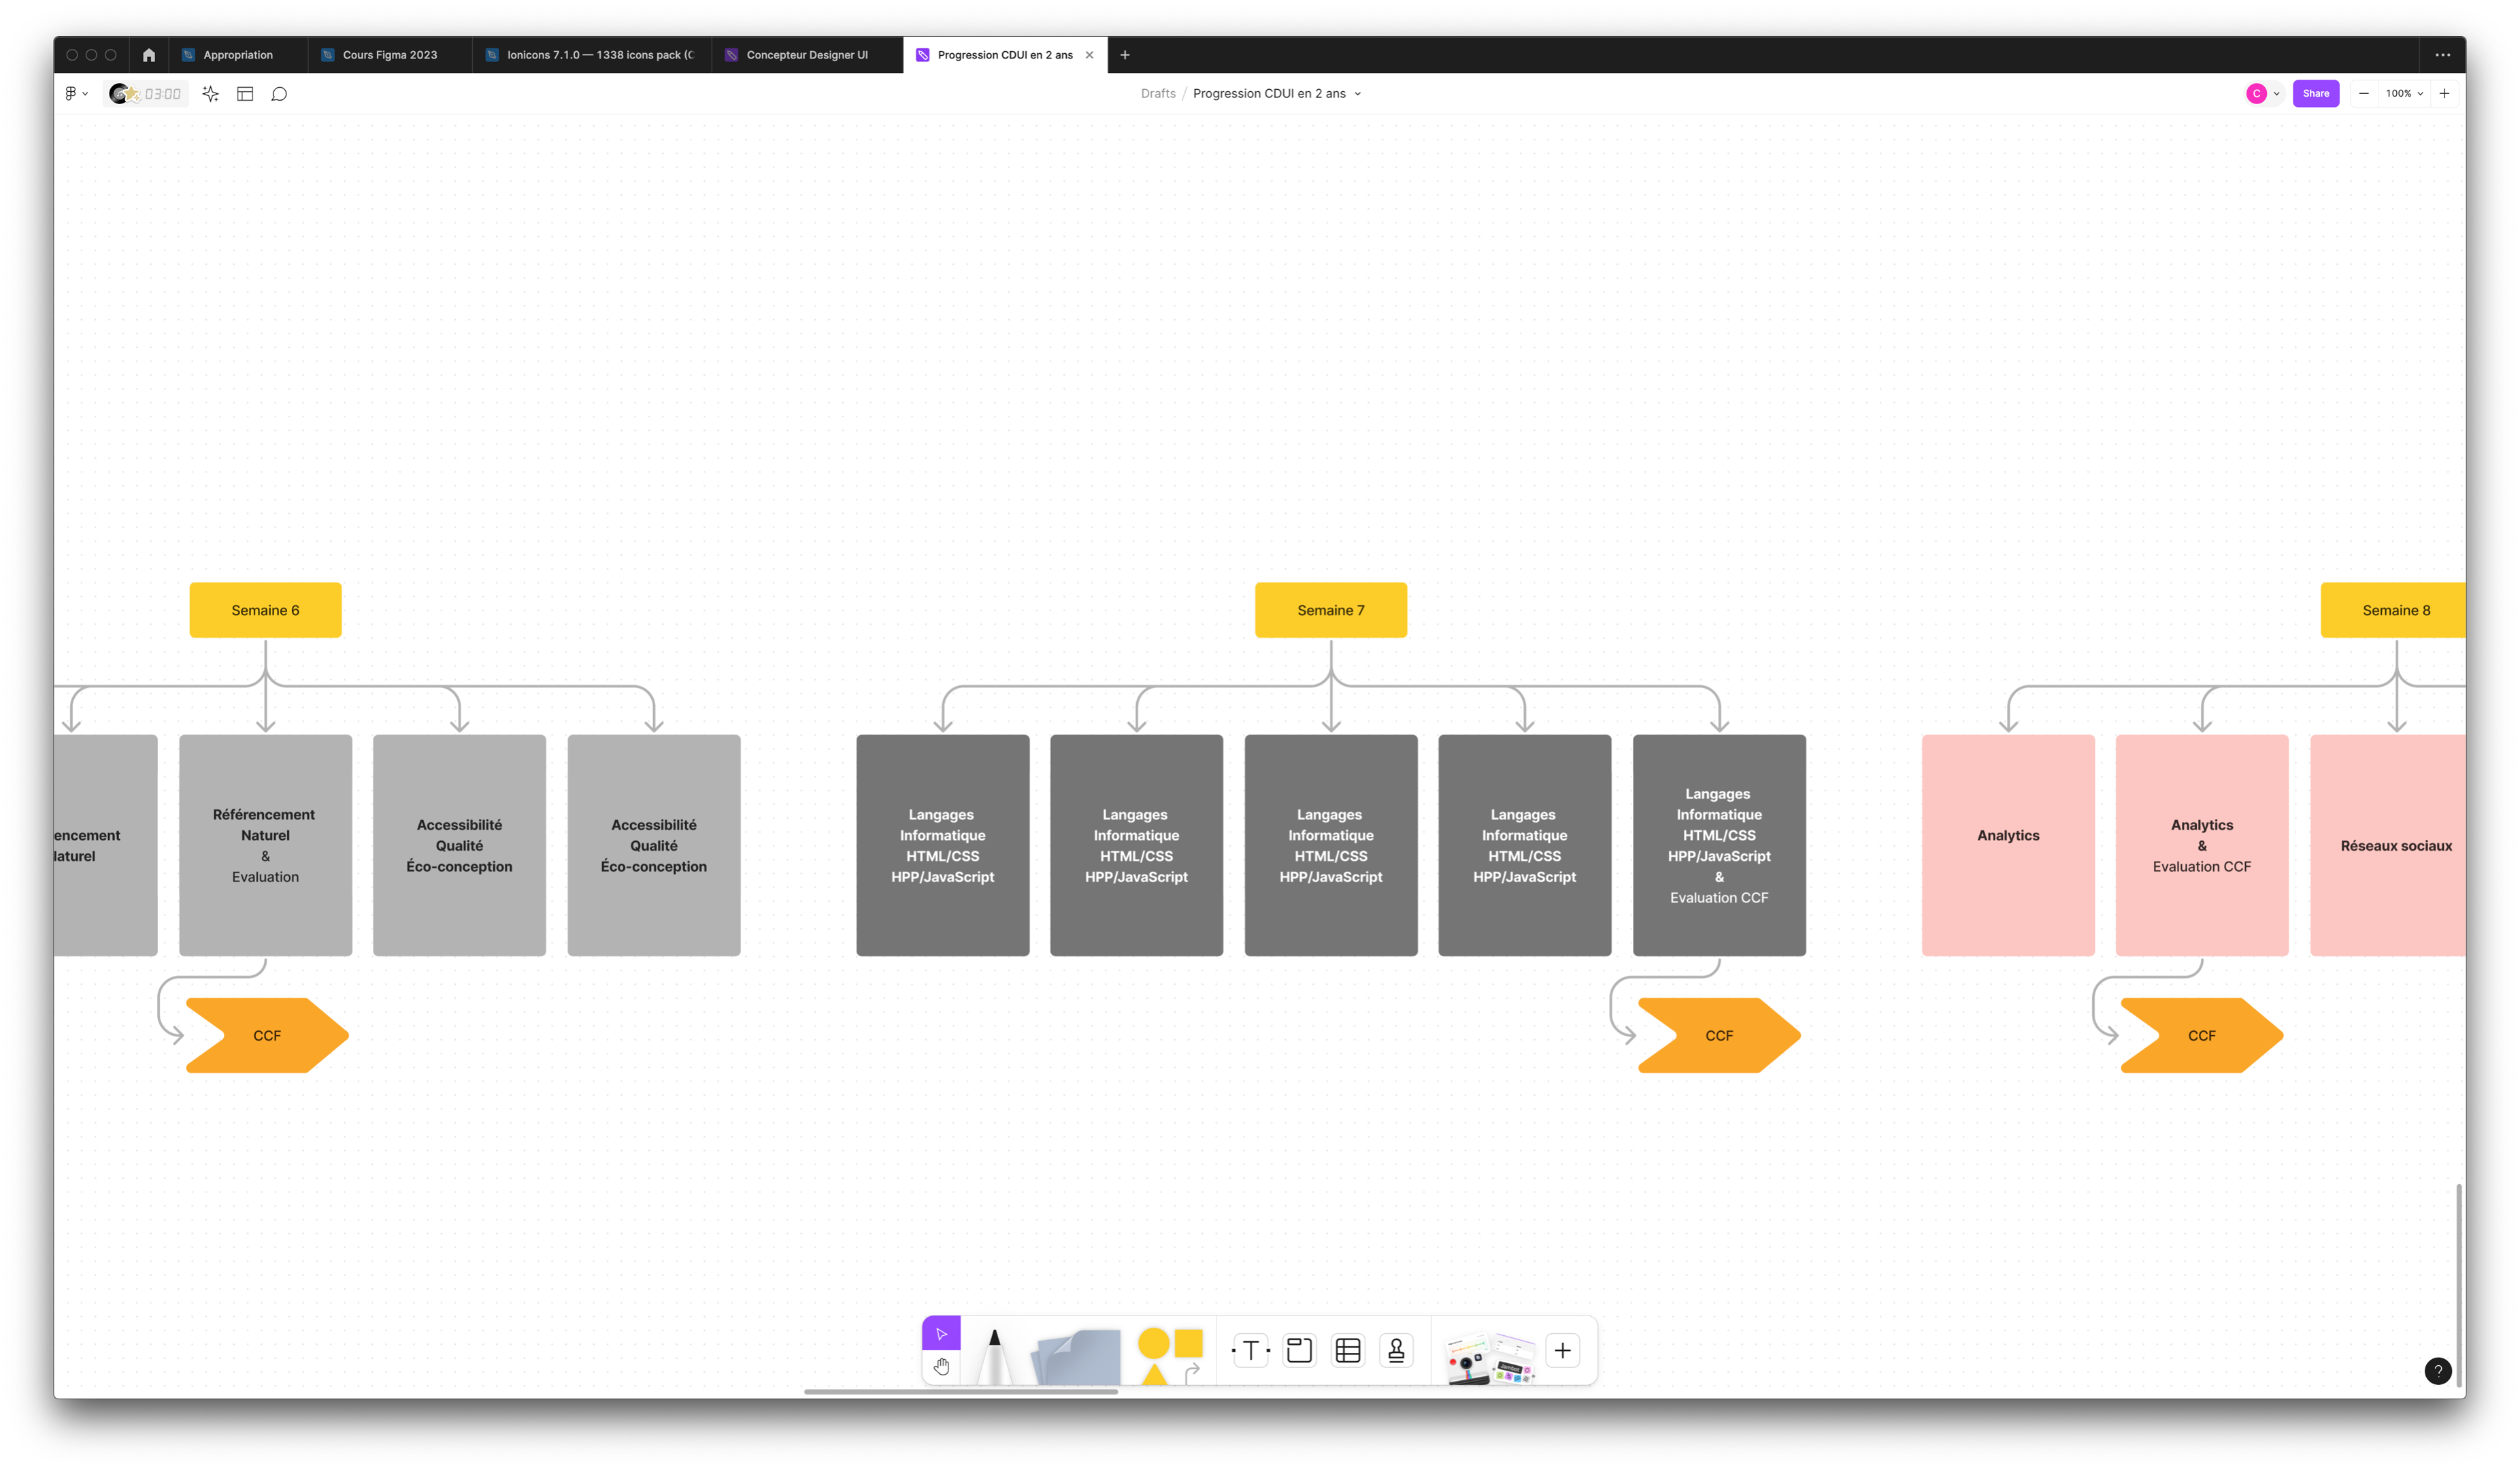Open the Drafts breadcrumb link
This screenshot has width=2520, height=1470.
tap(1157, 94)
